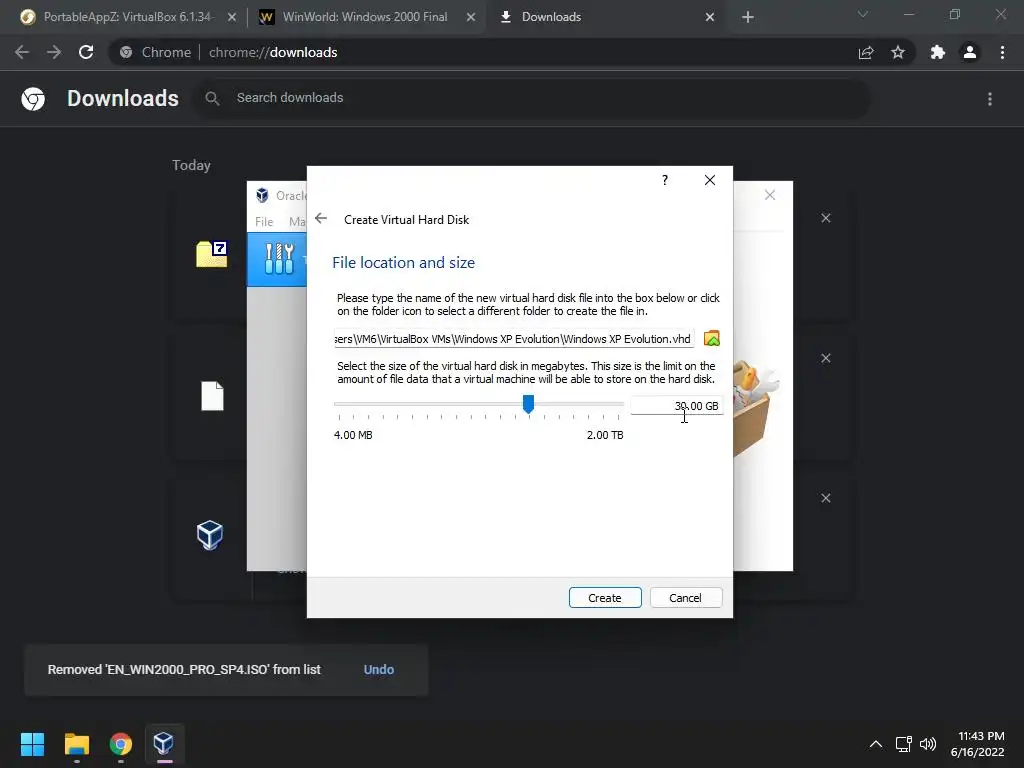Open volume control tray icon

pos(928,744)
